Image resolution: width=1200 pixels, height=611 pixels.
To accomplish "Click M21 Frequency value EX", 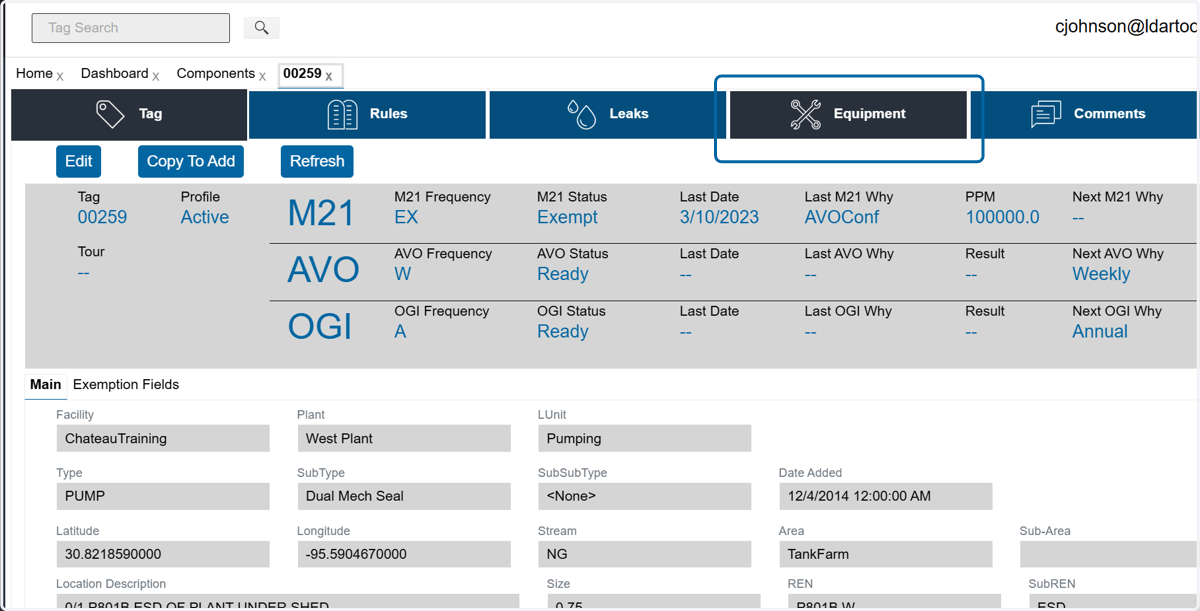I will click(x=406, y=217).
